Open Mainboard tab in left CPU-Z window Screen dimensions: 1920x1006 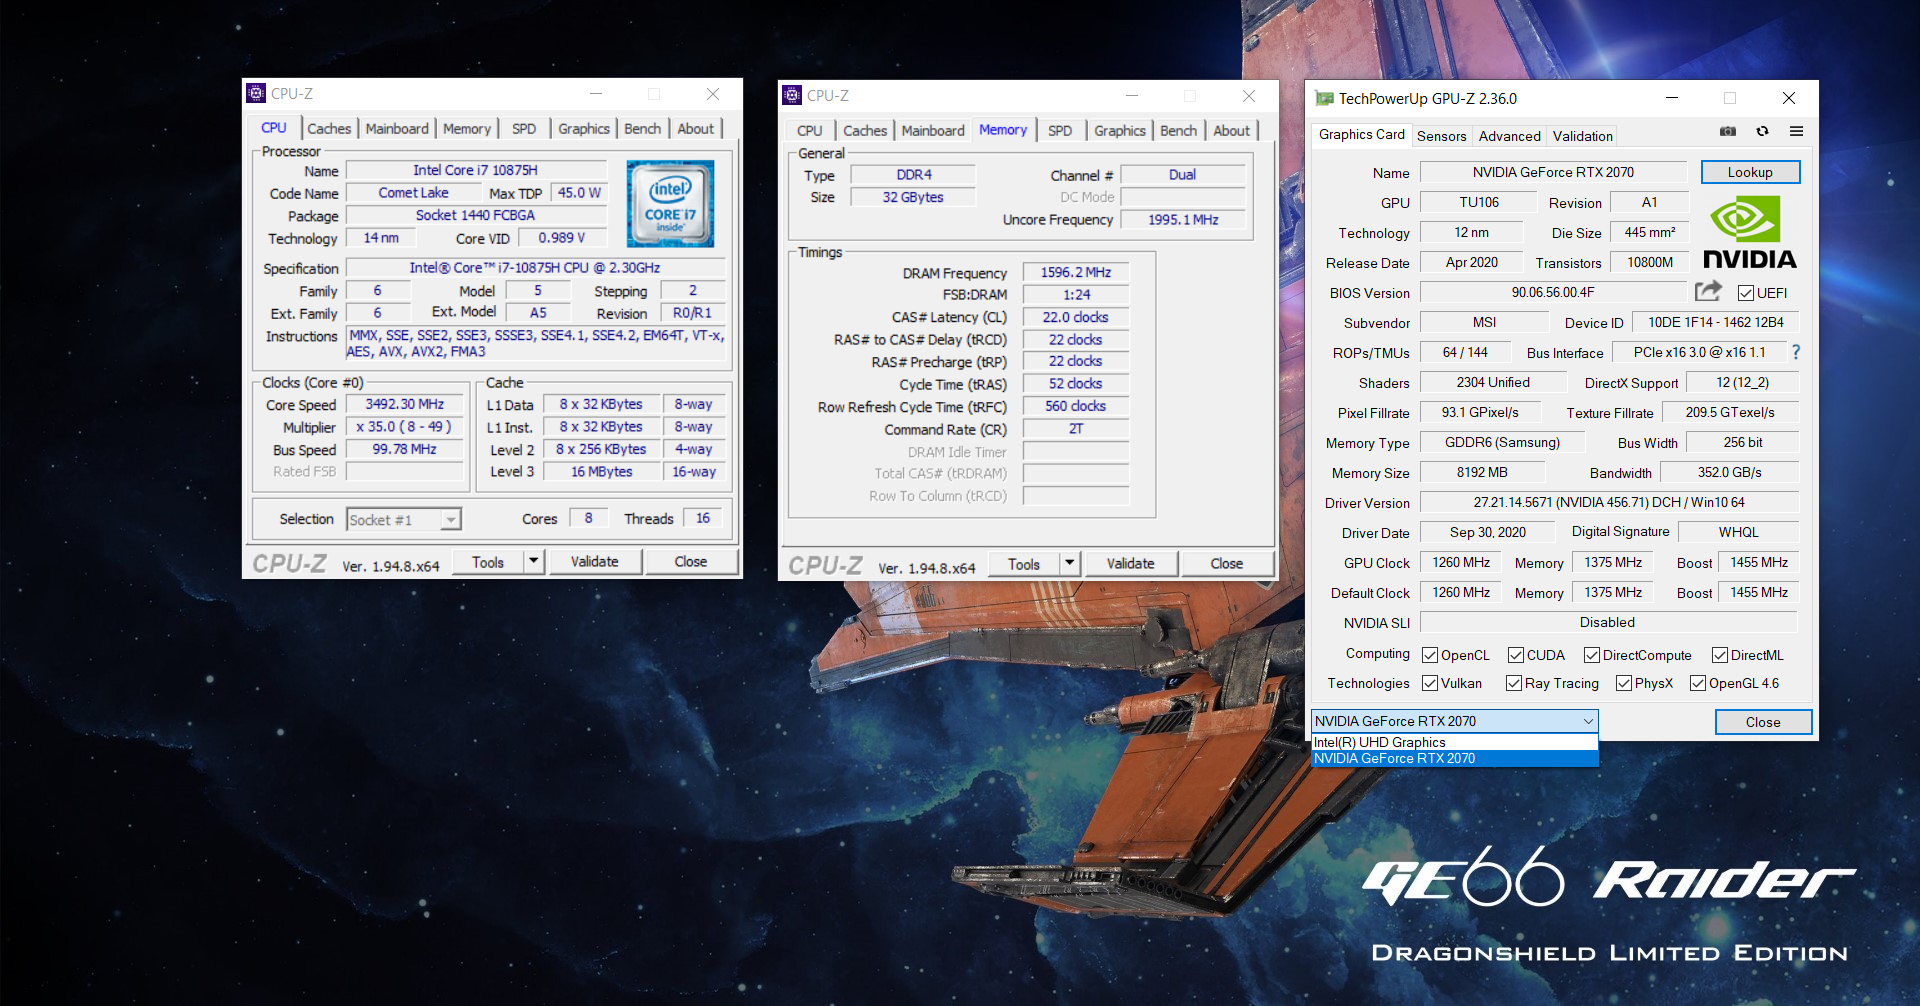click(x=397, y=128)
